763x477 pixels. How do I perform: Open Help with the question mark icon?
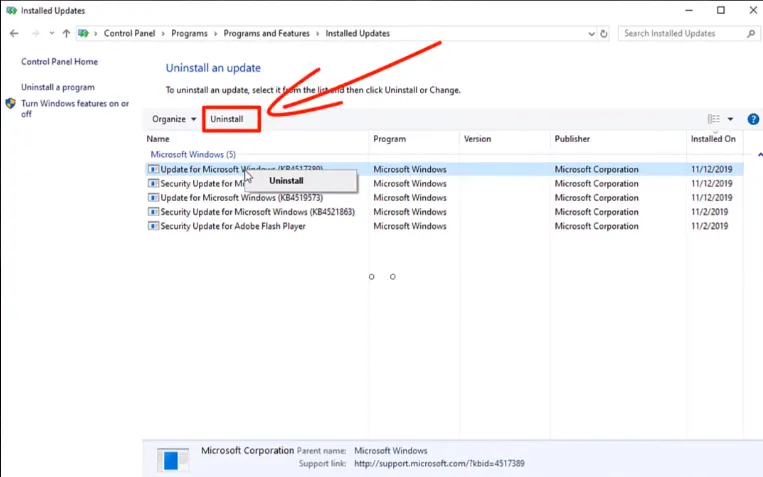pos(753,119)
